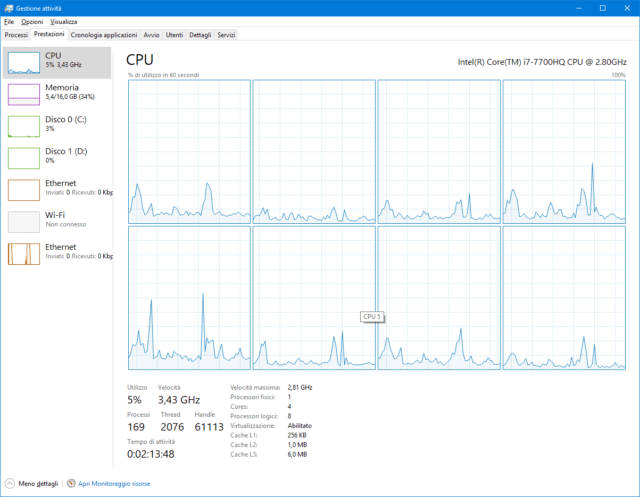Open the Opzioni menu
This screenshot has width=640, height=497.
(32, 21)
